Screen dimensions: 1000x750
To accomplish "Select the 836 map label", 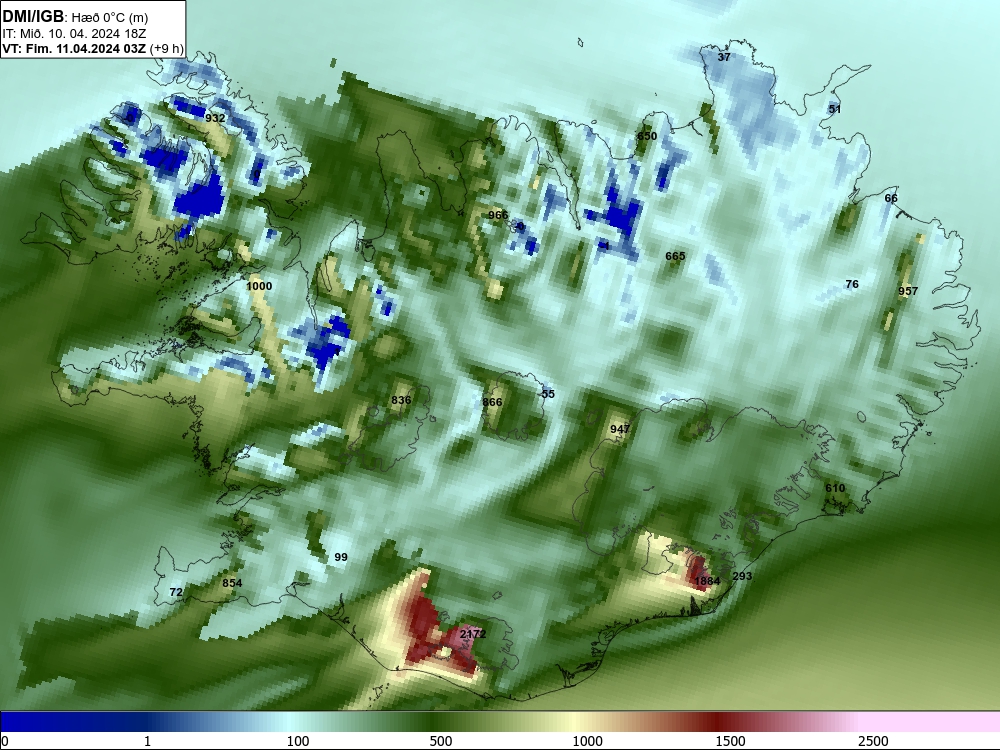I will point(401,400).
